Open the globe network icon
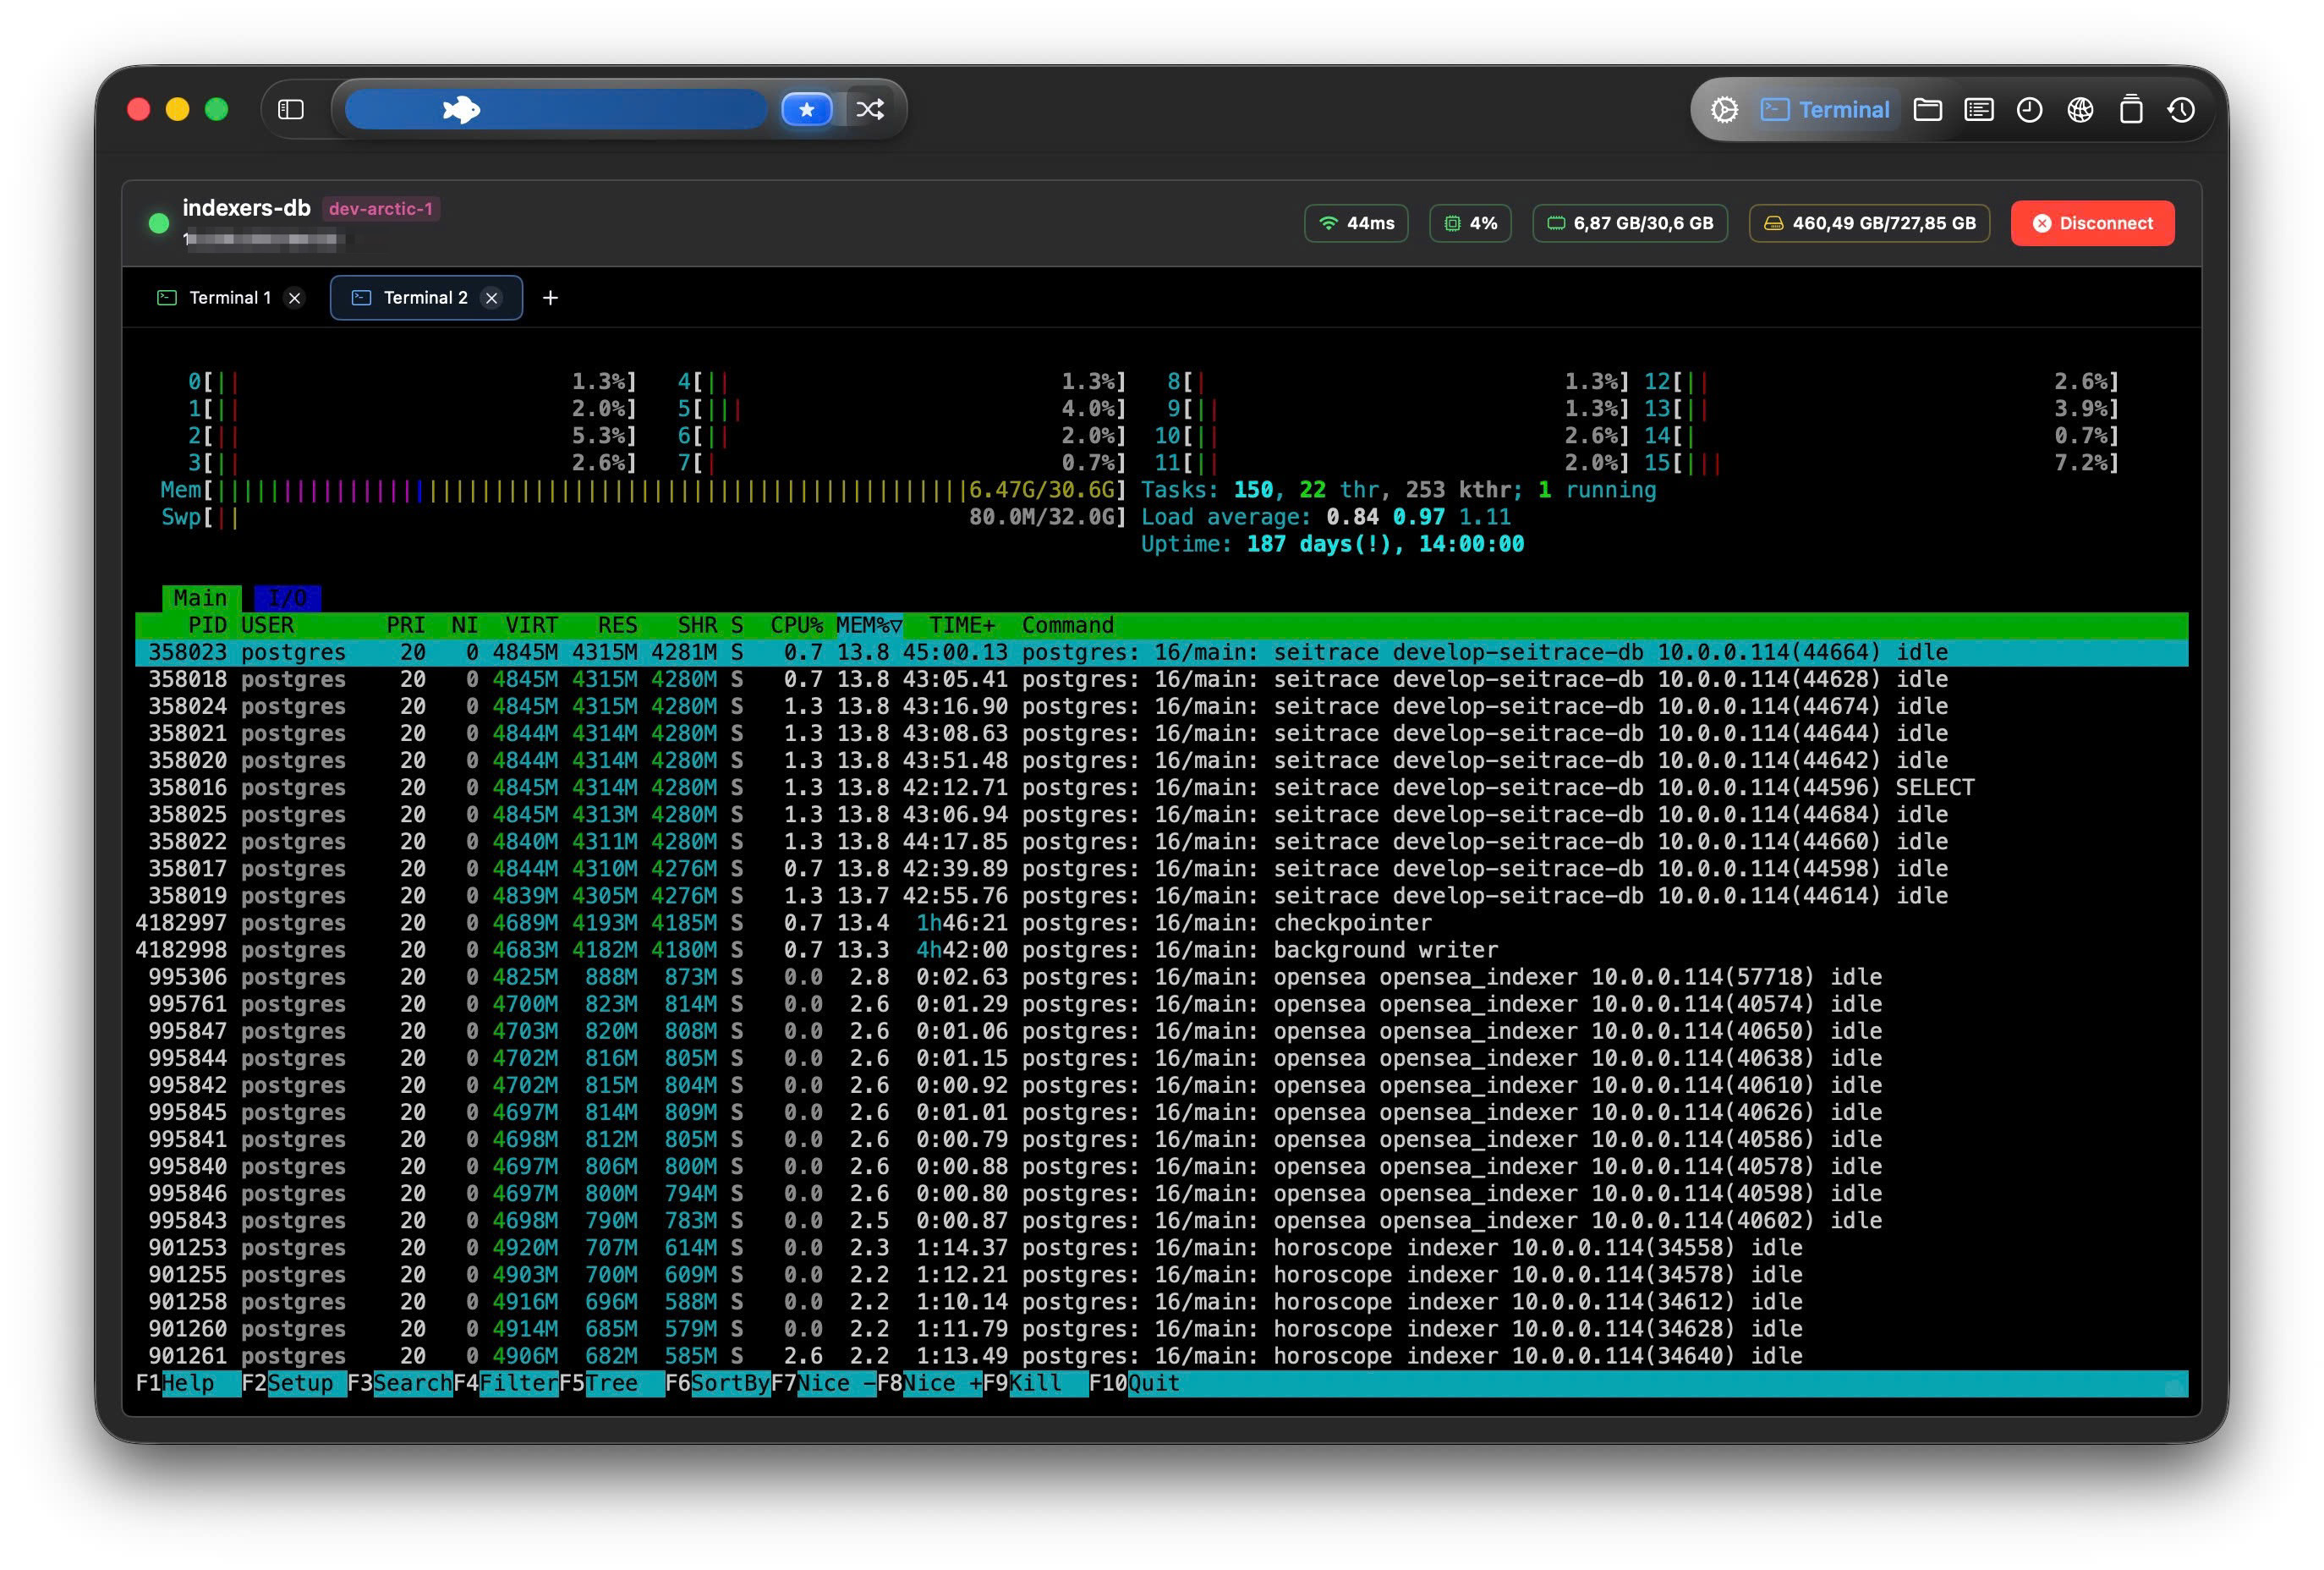This screenshot has width=2324, height=1570. pos(2080,110)
